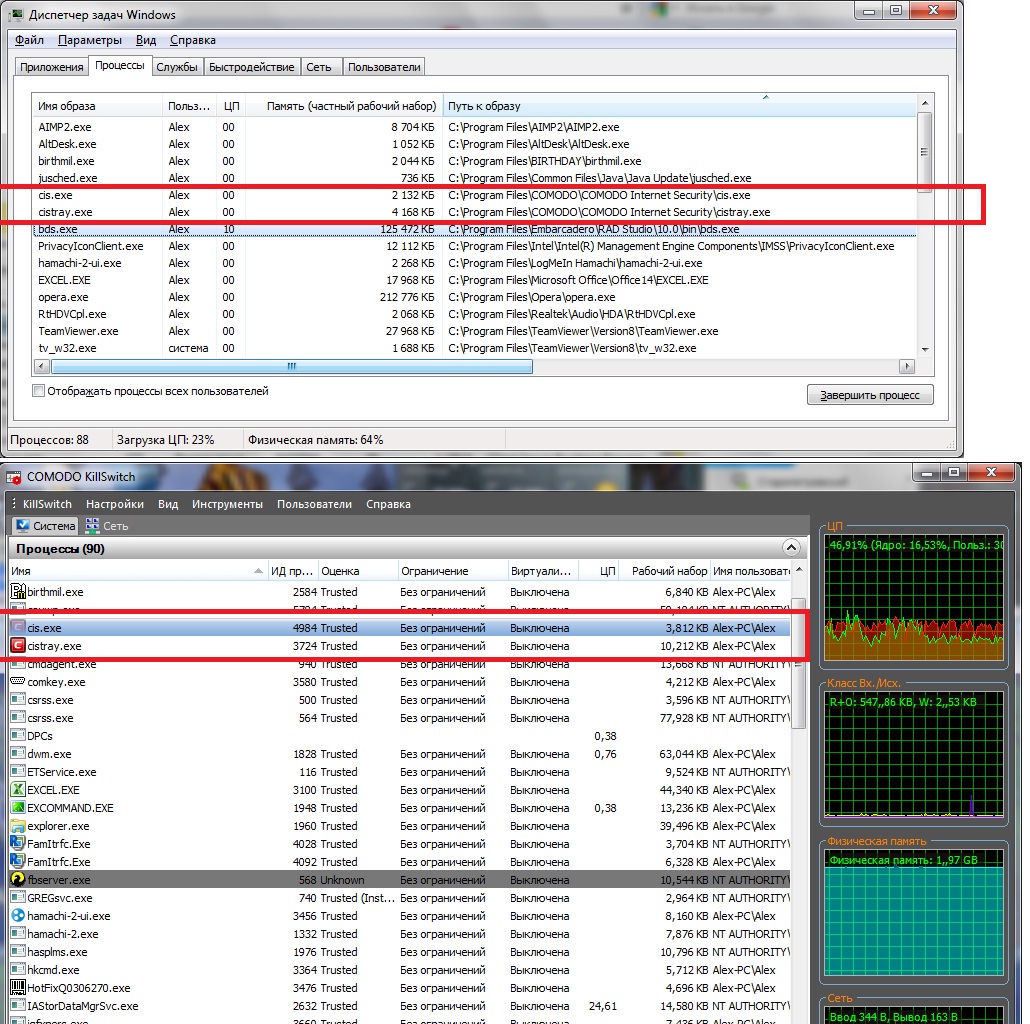Click the Завершить процесс button
1030x1024 pixels.
click(870, 395)
